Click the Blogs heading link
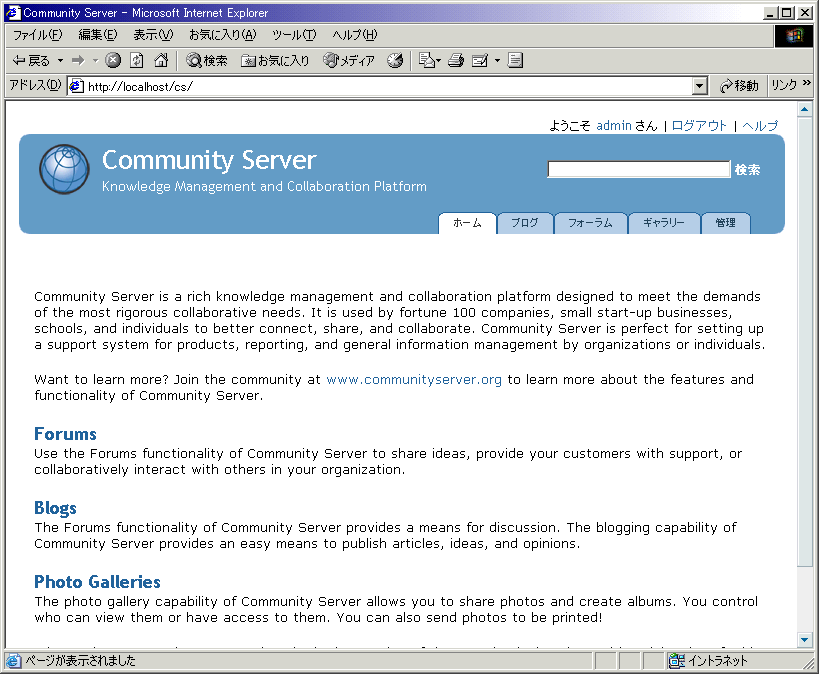Viewport: 819px width, 674px height. (55, 508)
